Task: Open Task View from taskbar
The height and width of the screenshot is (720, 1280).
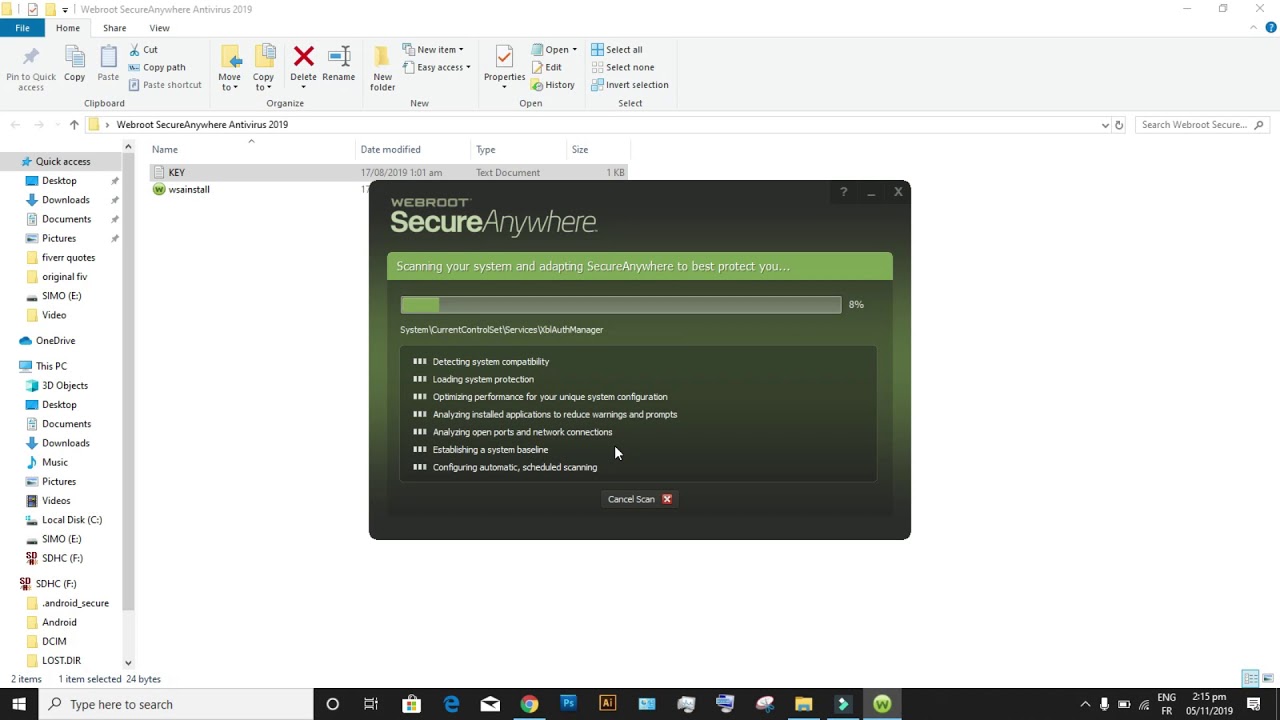Action: coord(371,704)
